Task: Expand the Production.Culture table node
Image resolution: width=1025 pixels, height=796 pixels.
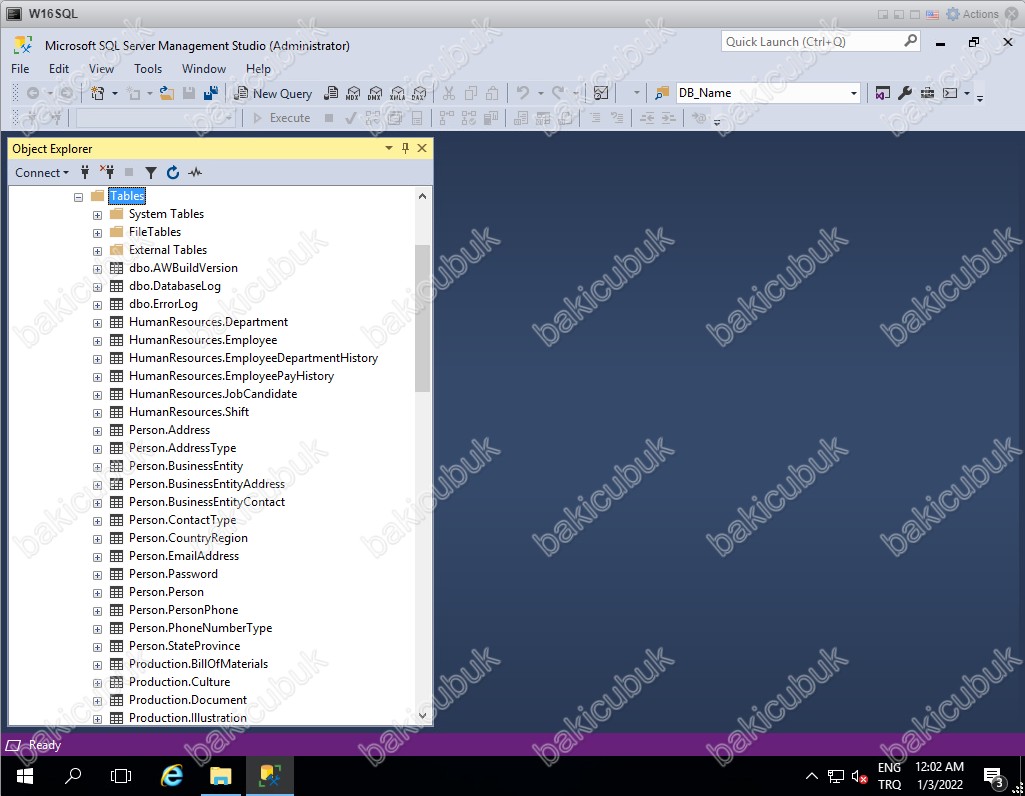Action: (97, 684)
